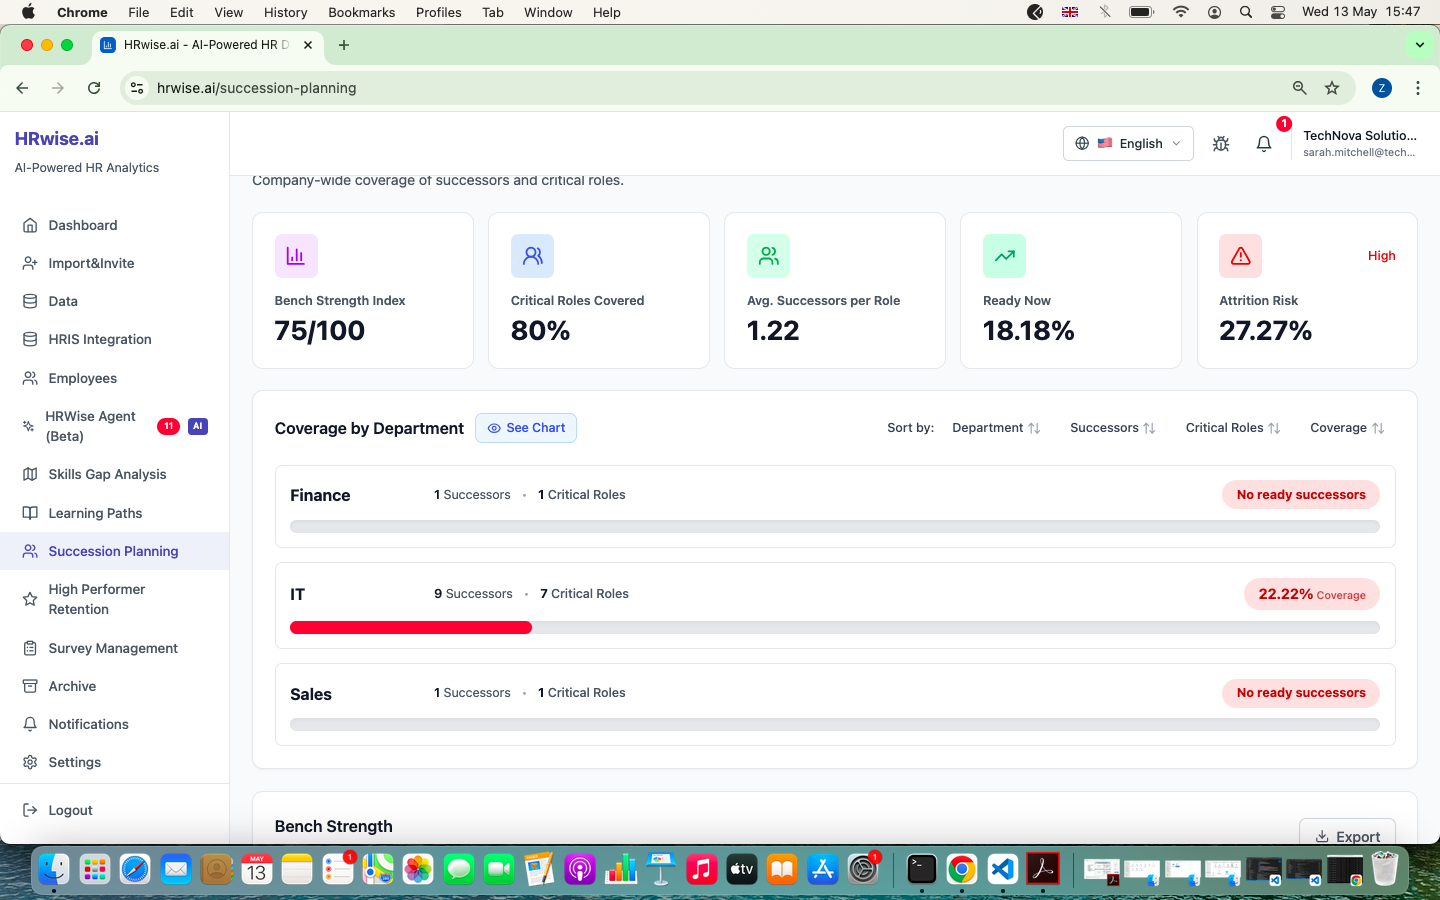The width and height of the screenshot is (1440, 900).
Task: Click the Attrition Risk warning icon
Action: point(1240,256)
